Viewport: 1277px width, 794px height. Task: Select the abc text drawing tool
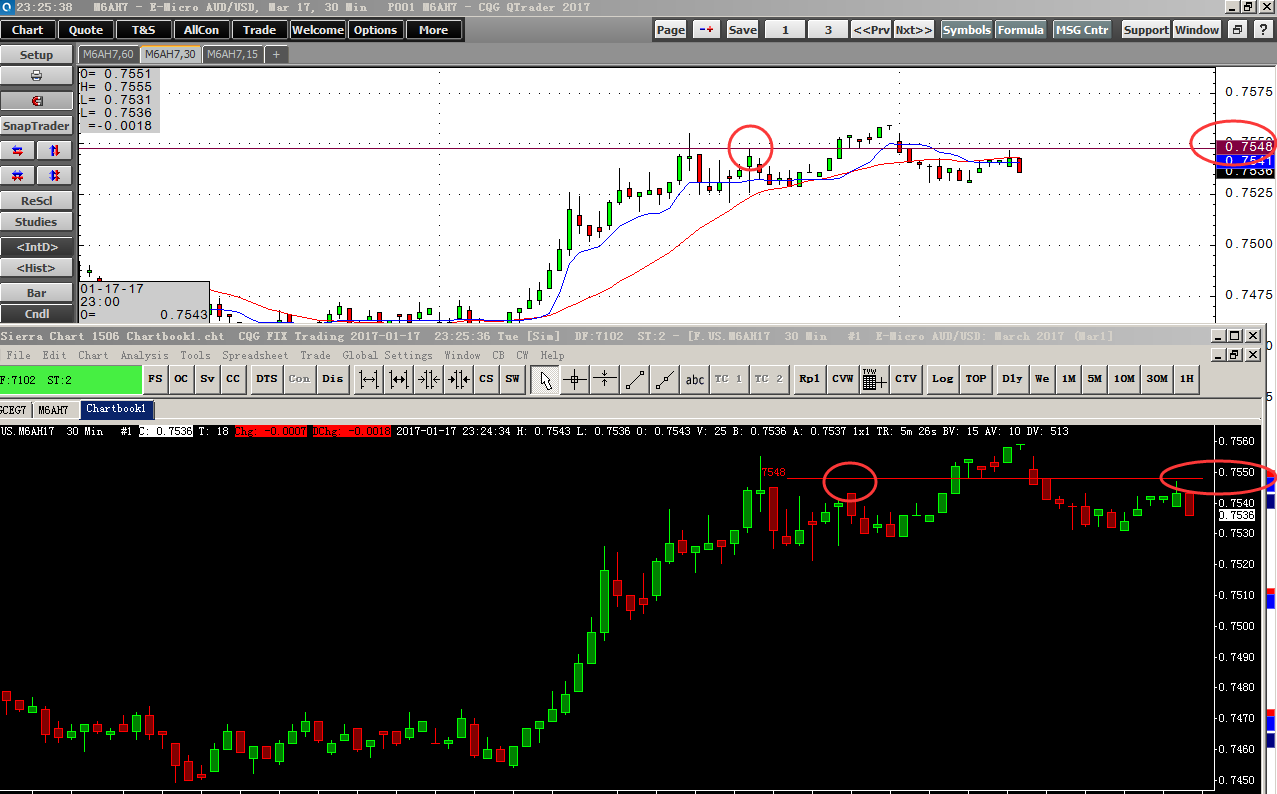tap(695, 379)
